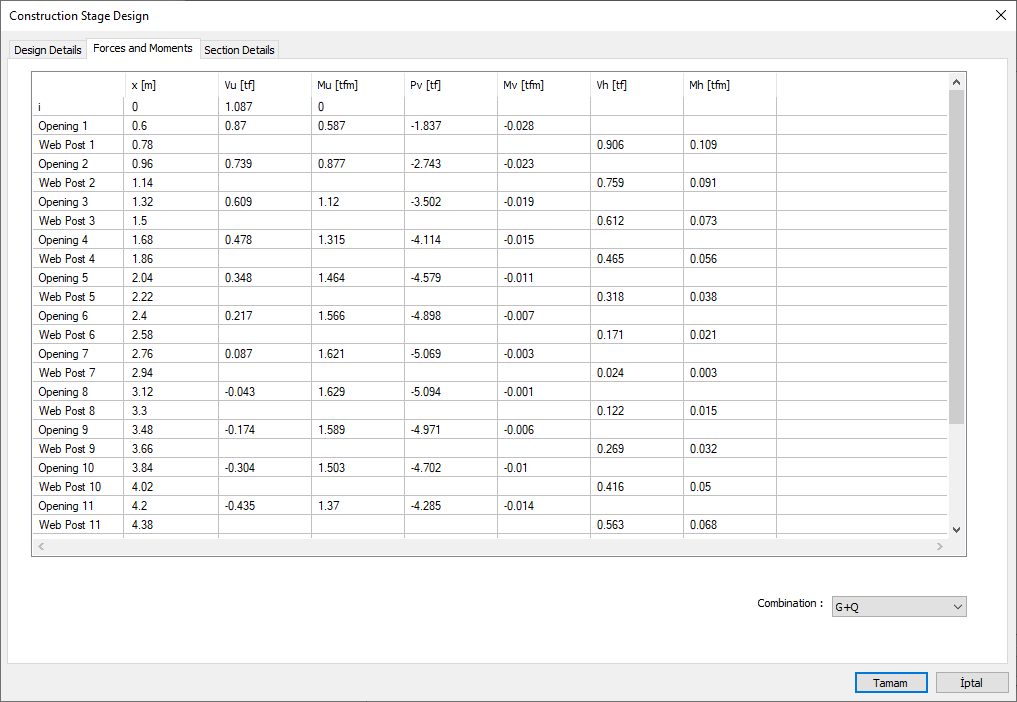Select the Opening 11 row label
This screenshot has height=702, width=1017.
click(x=66, y=506)
